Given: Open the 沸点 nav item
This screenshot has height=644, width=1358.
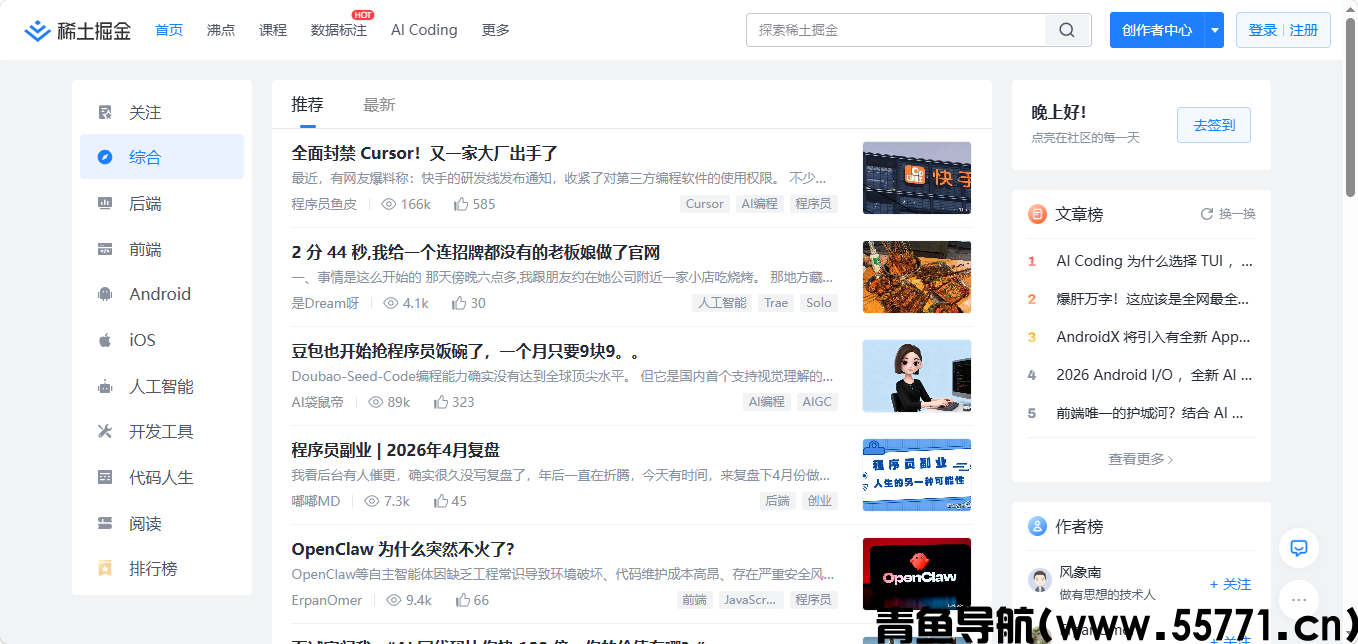Looking at the screenshot, I should (221, 30).
